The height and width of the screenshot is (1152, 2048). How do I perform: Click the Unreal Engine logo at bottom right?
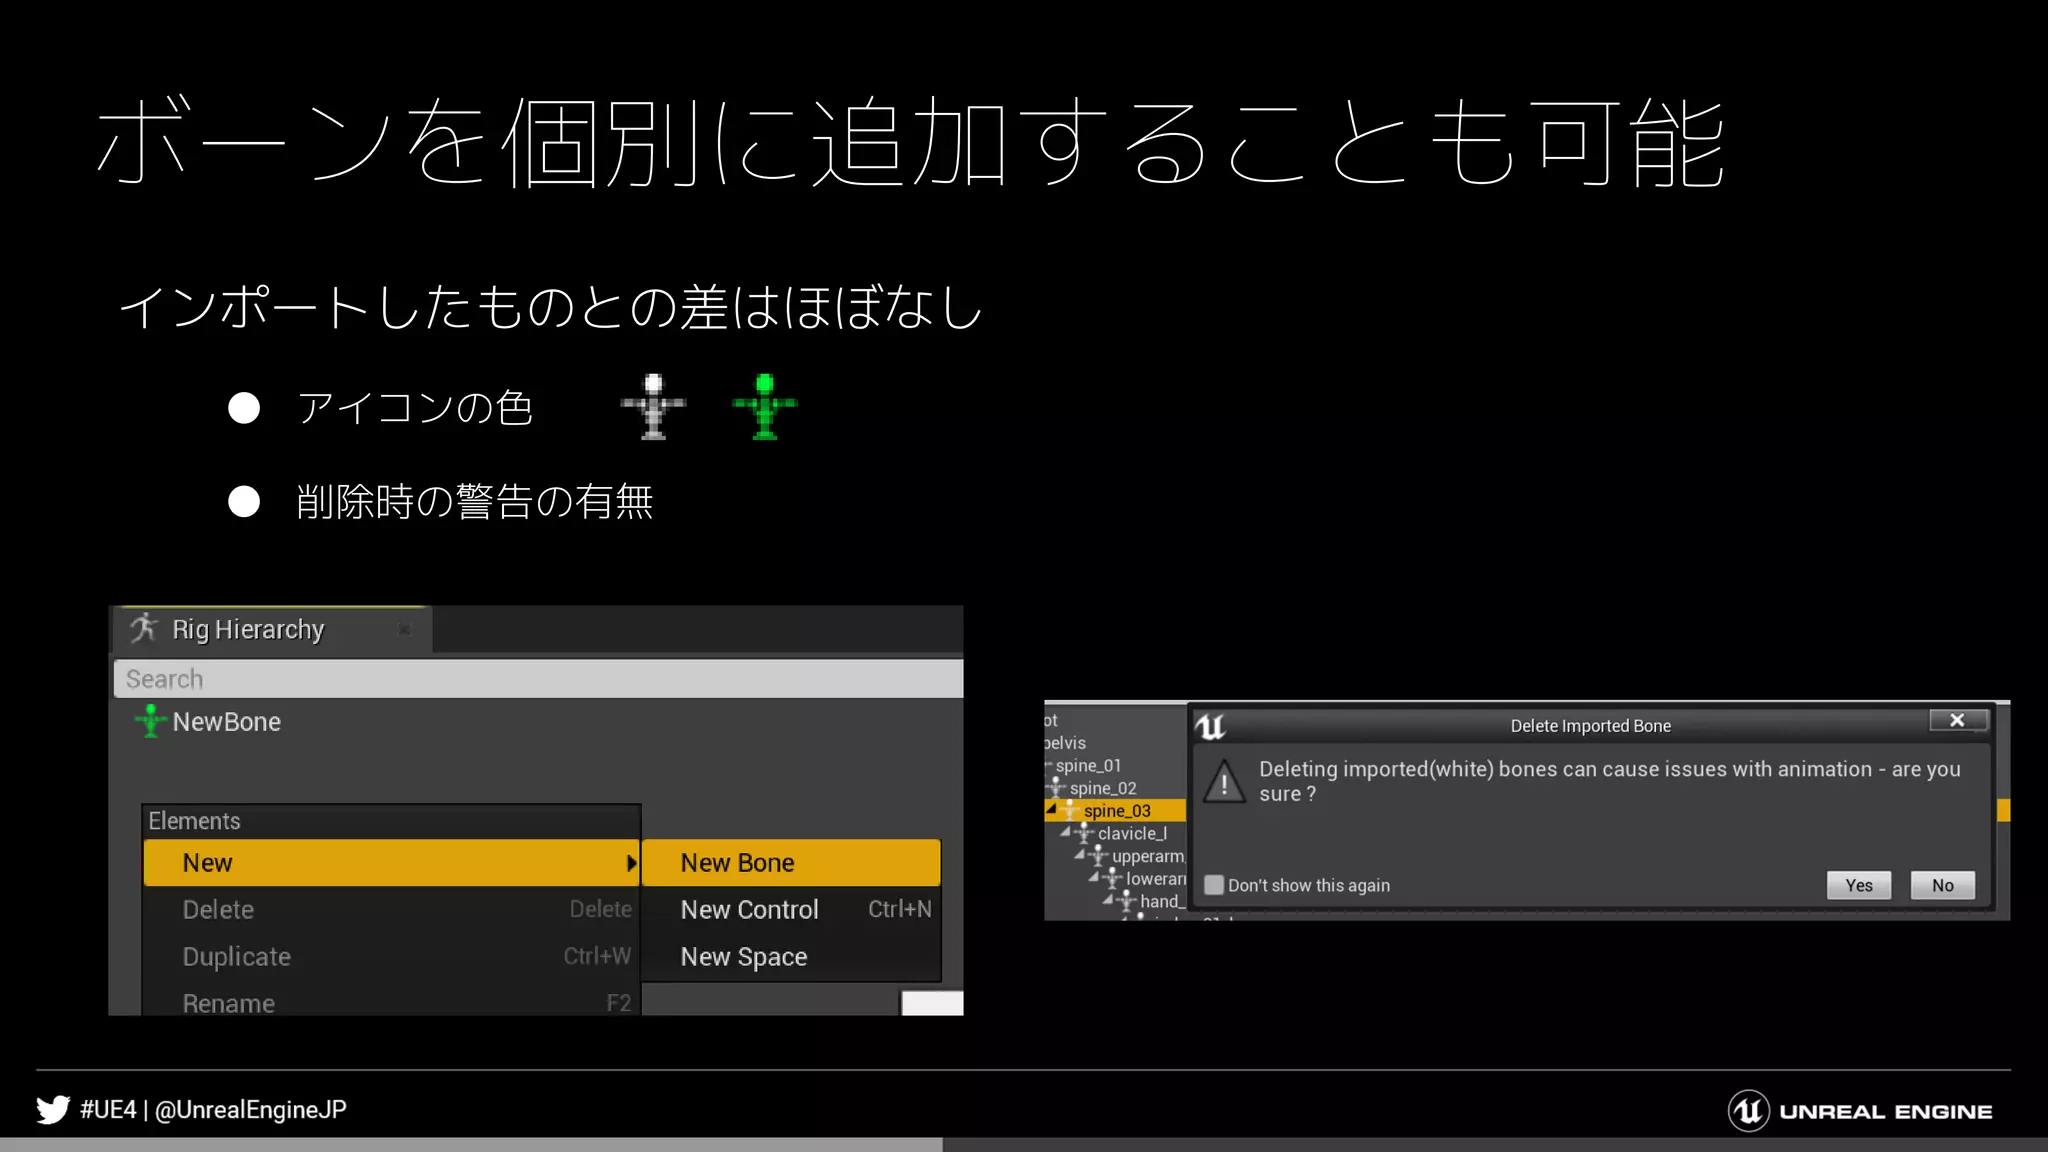1749,1111
